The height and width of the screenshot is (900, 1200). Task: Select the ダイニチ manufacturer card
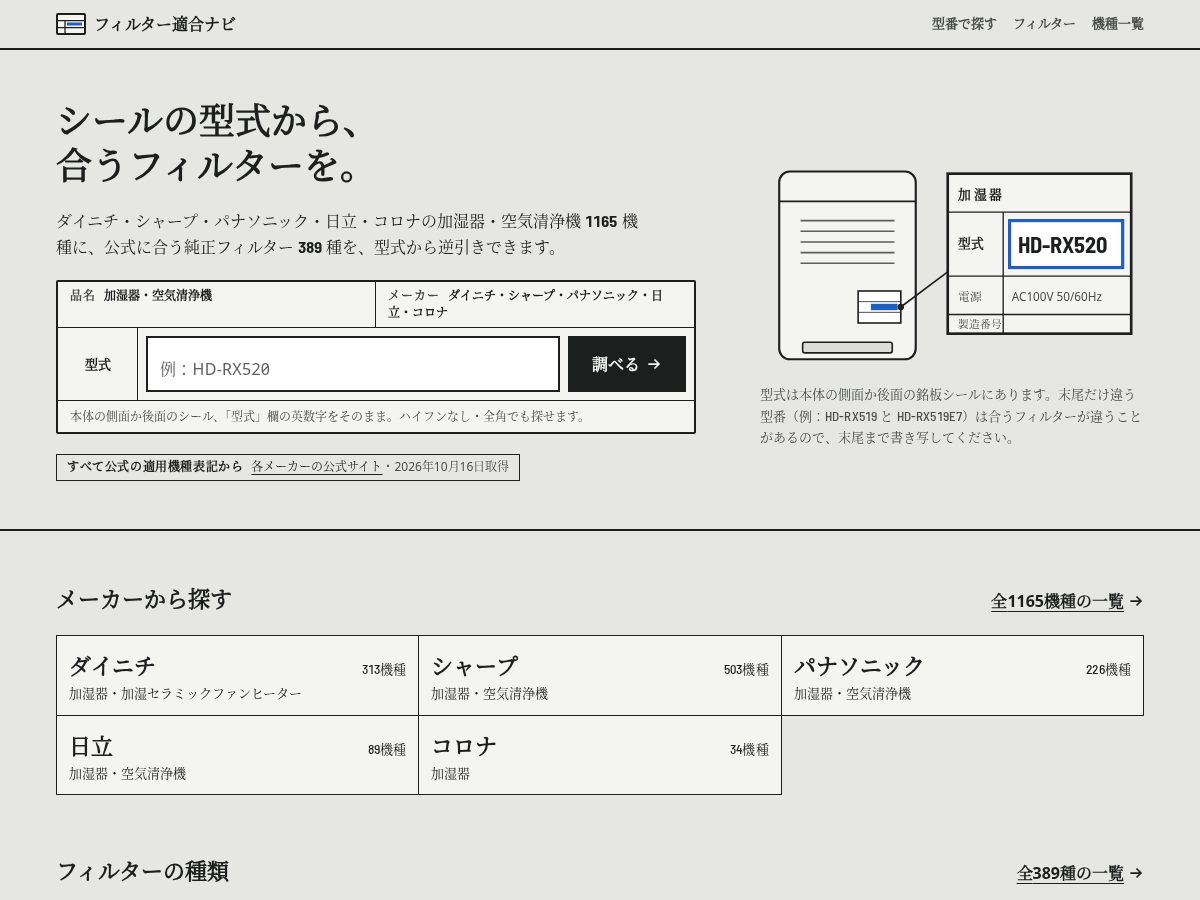tap(237, 675)
